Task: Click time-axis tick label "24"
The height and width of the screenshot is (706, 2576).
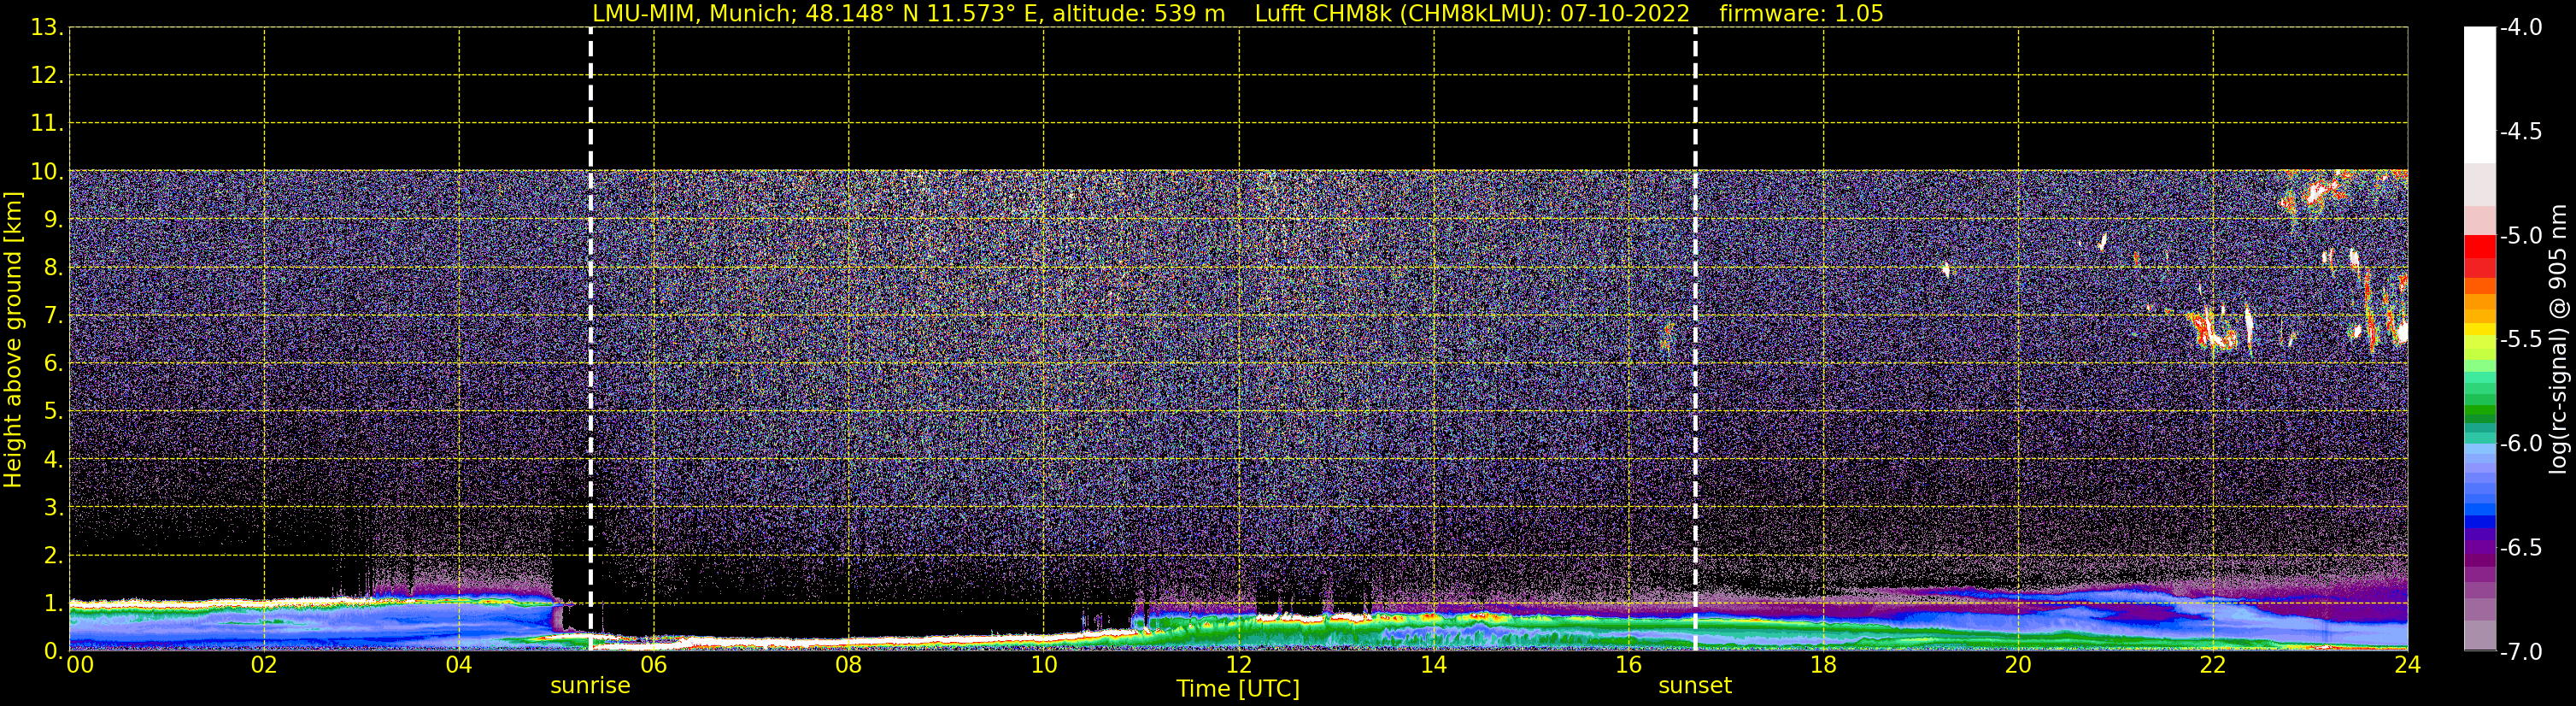Action: coord(2408,666)
